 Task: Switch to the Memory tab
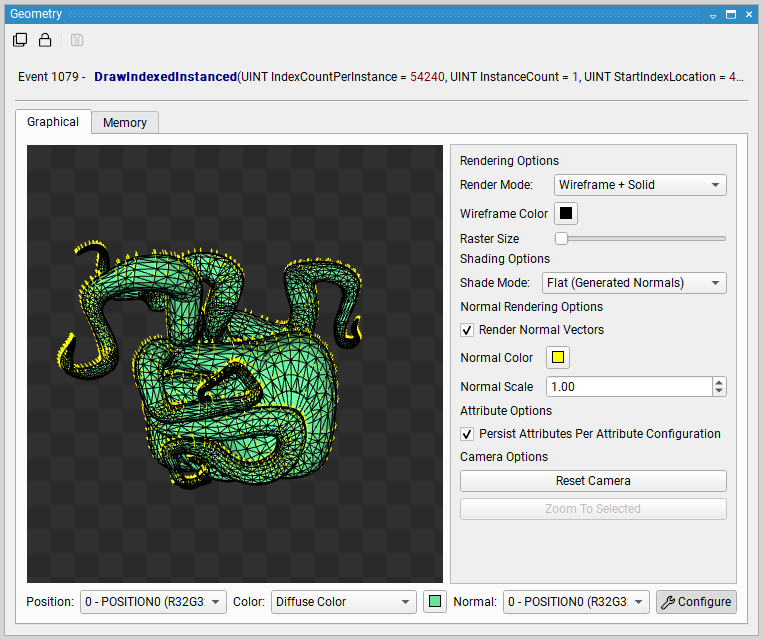coord(125,122)
